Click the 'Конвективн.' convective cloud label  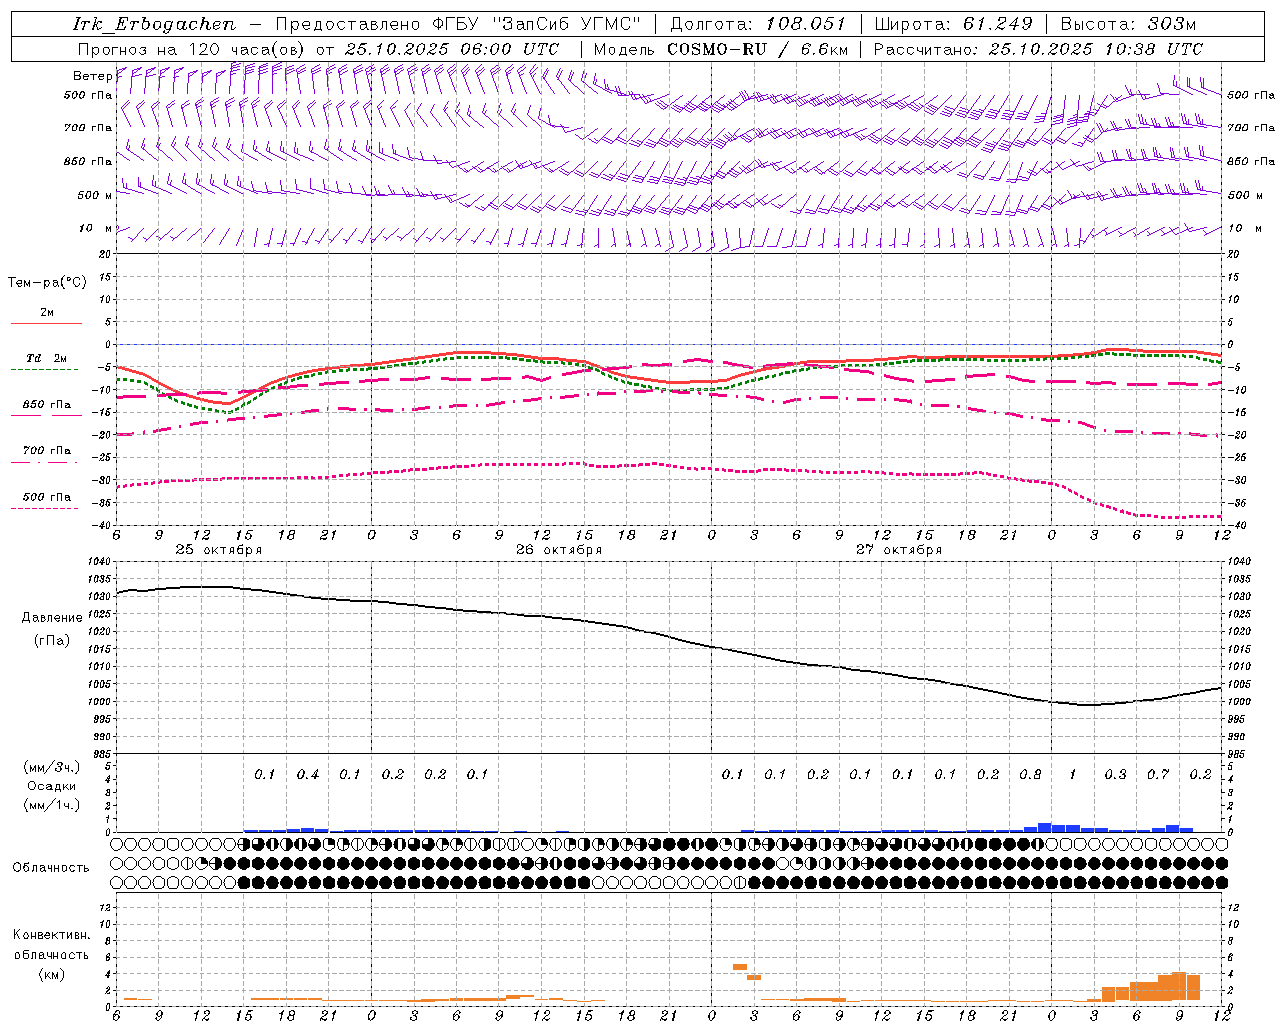coord(51,935)
